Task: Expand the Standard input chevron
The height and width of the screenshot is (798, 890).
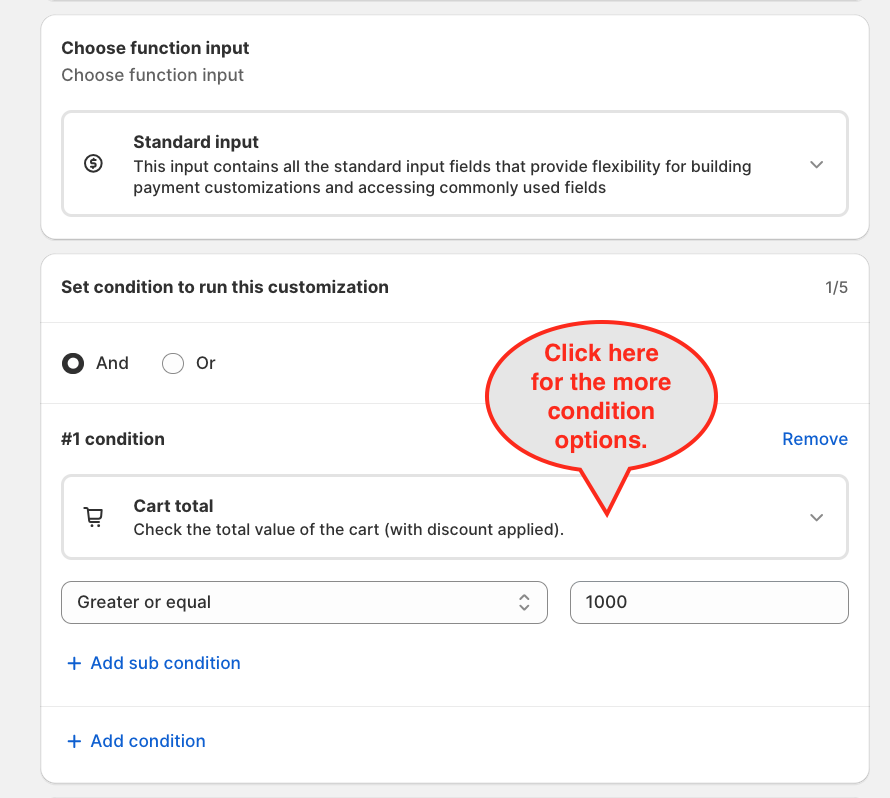Action: pyautogui.click(x=816, y=164)
